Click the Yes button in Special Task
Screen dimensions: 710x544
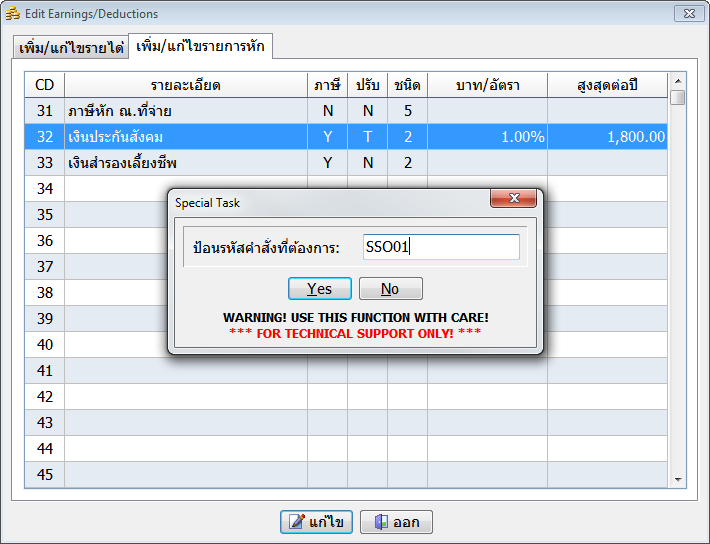tap(319, 289)
